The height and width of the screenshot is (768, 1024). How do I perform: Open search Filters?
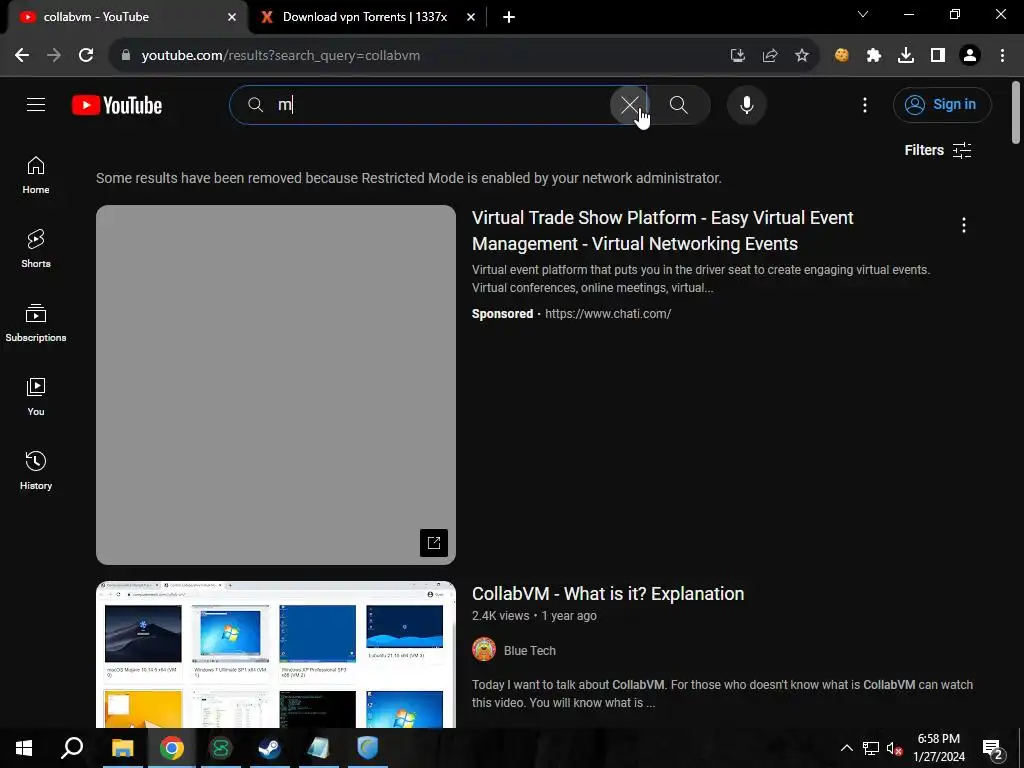(x=938, y=150)
